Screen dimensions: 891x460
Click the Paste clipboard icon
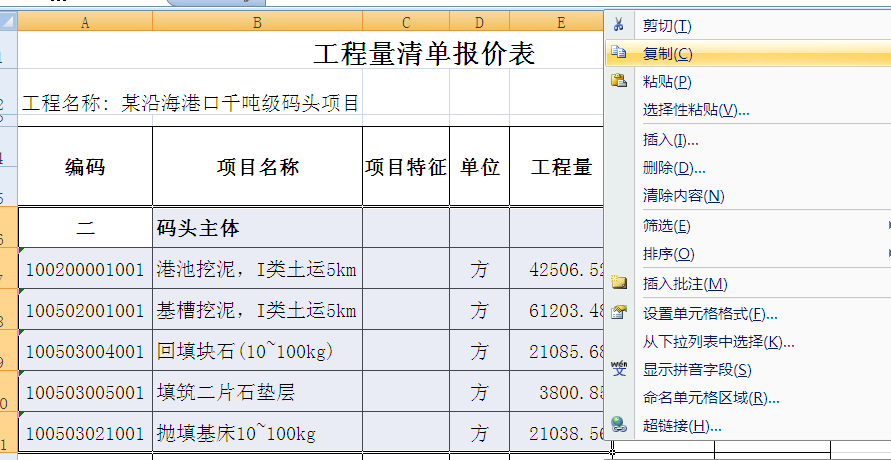[619, 81]
